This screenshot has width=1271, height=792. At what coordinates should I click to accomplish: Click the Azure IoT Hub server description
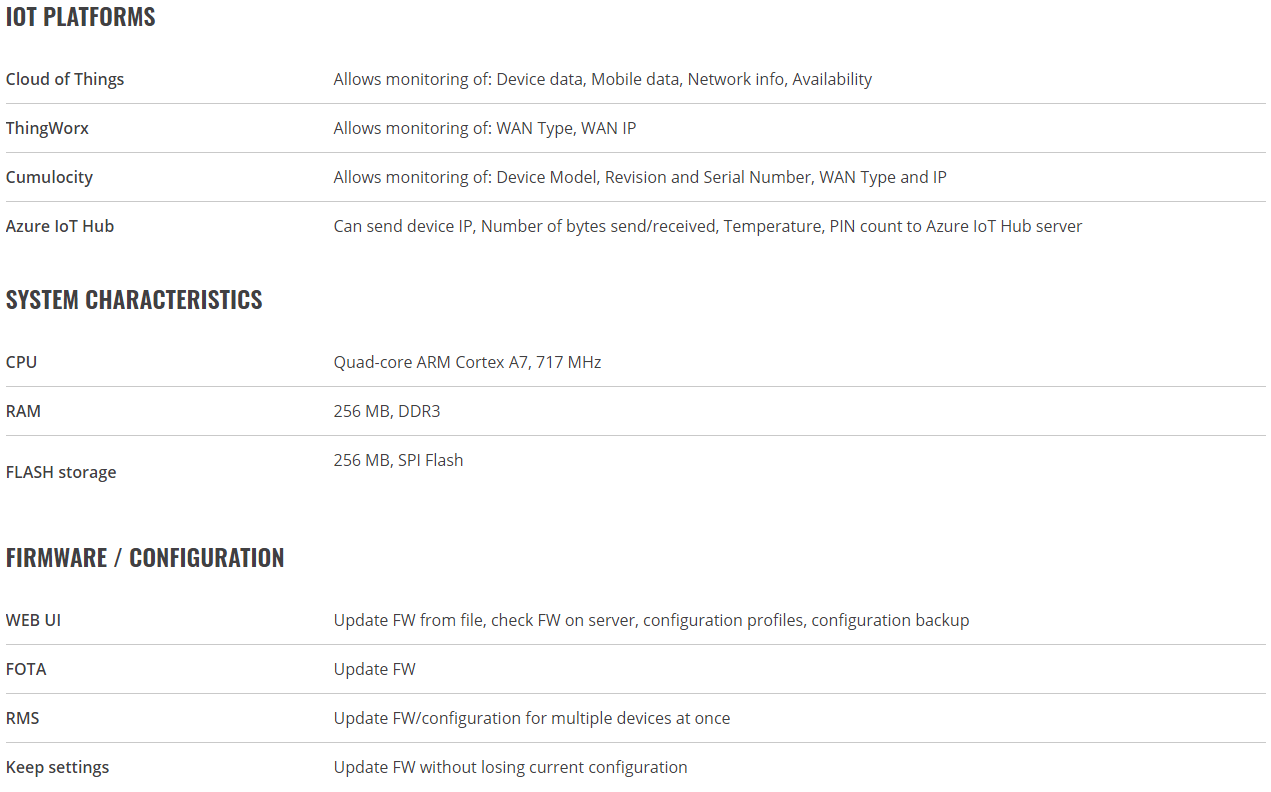point(708,226)
